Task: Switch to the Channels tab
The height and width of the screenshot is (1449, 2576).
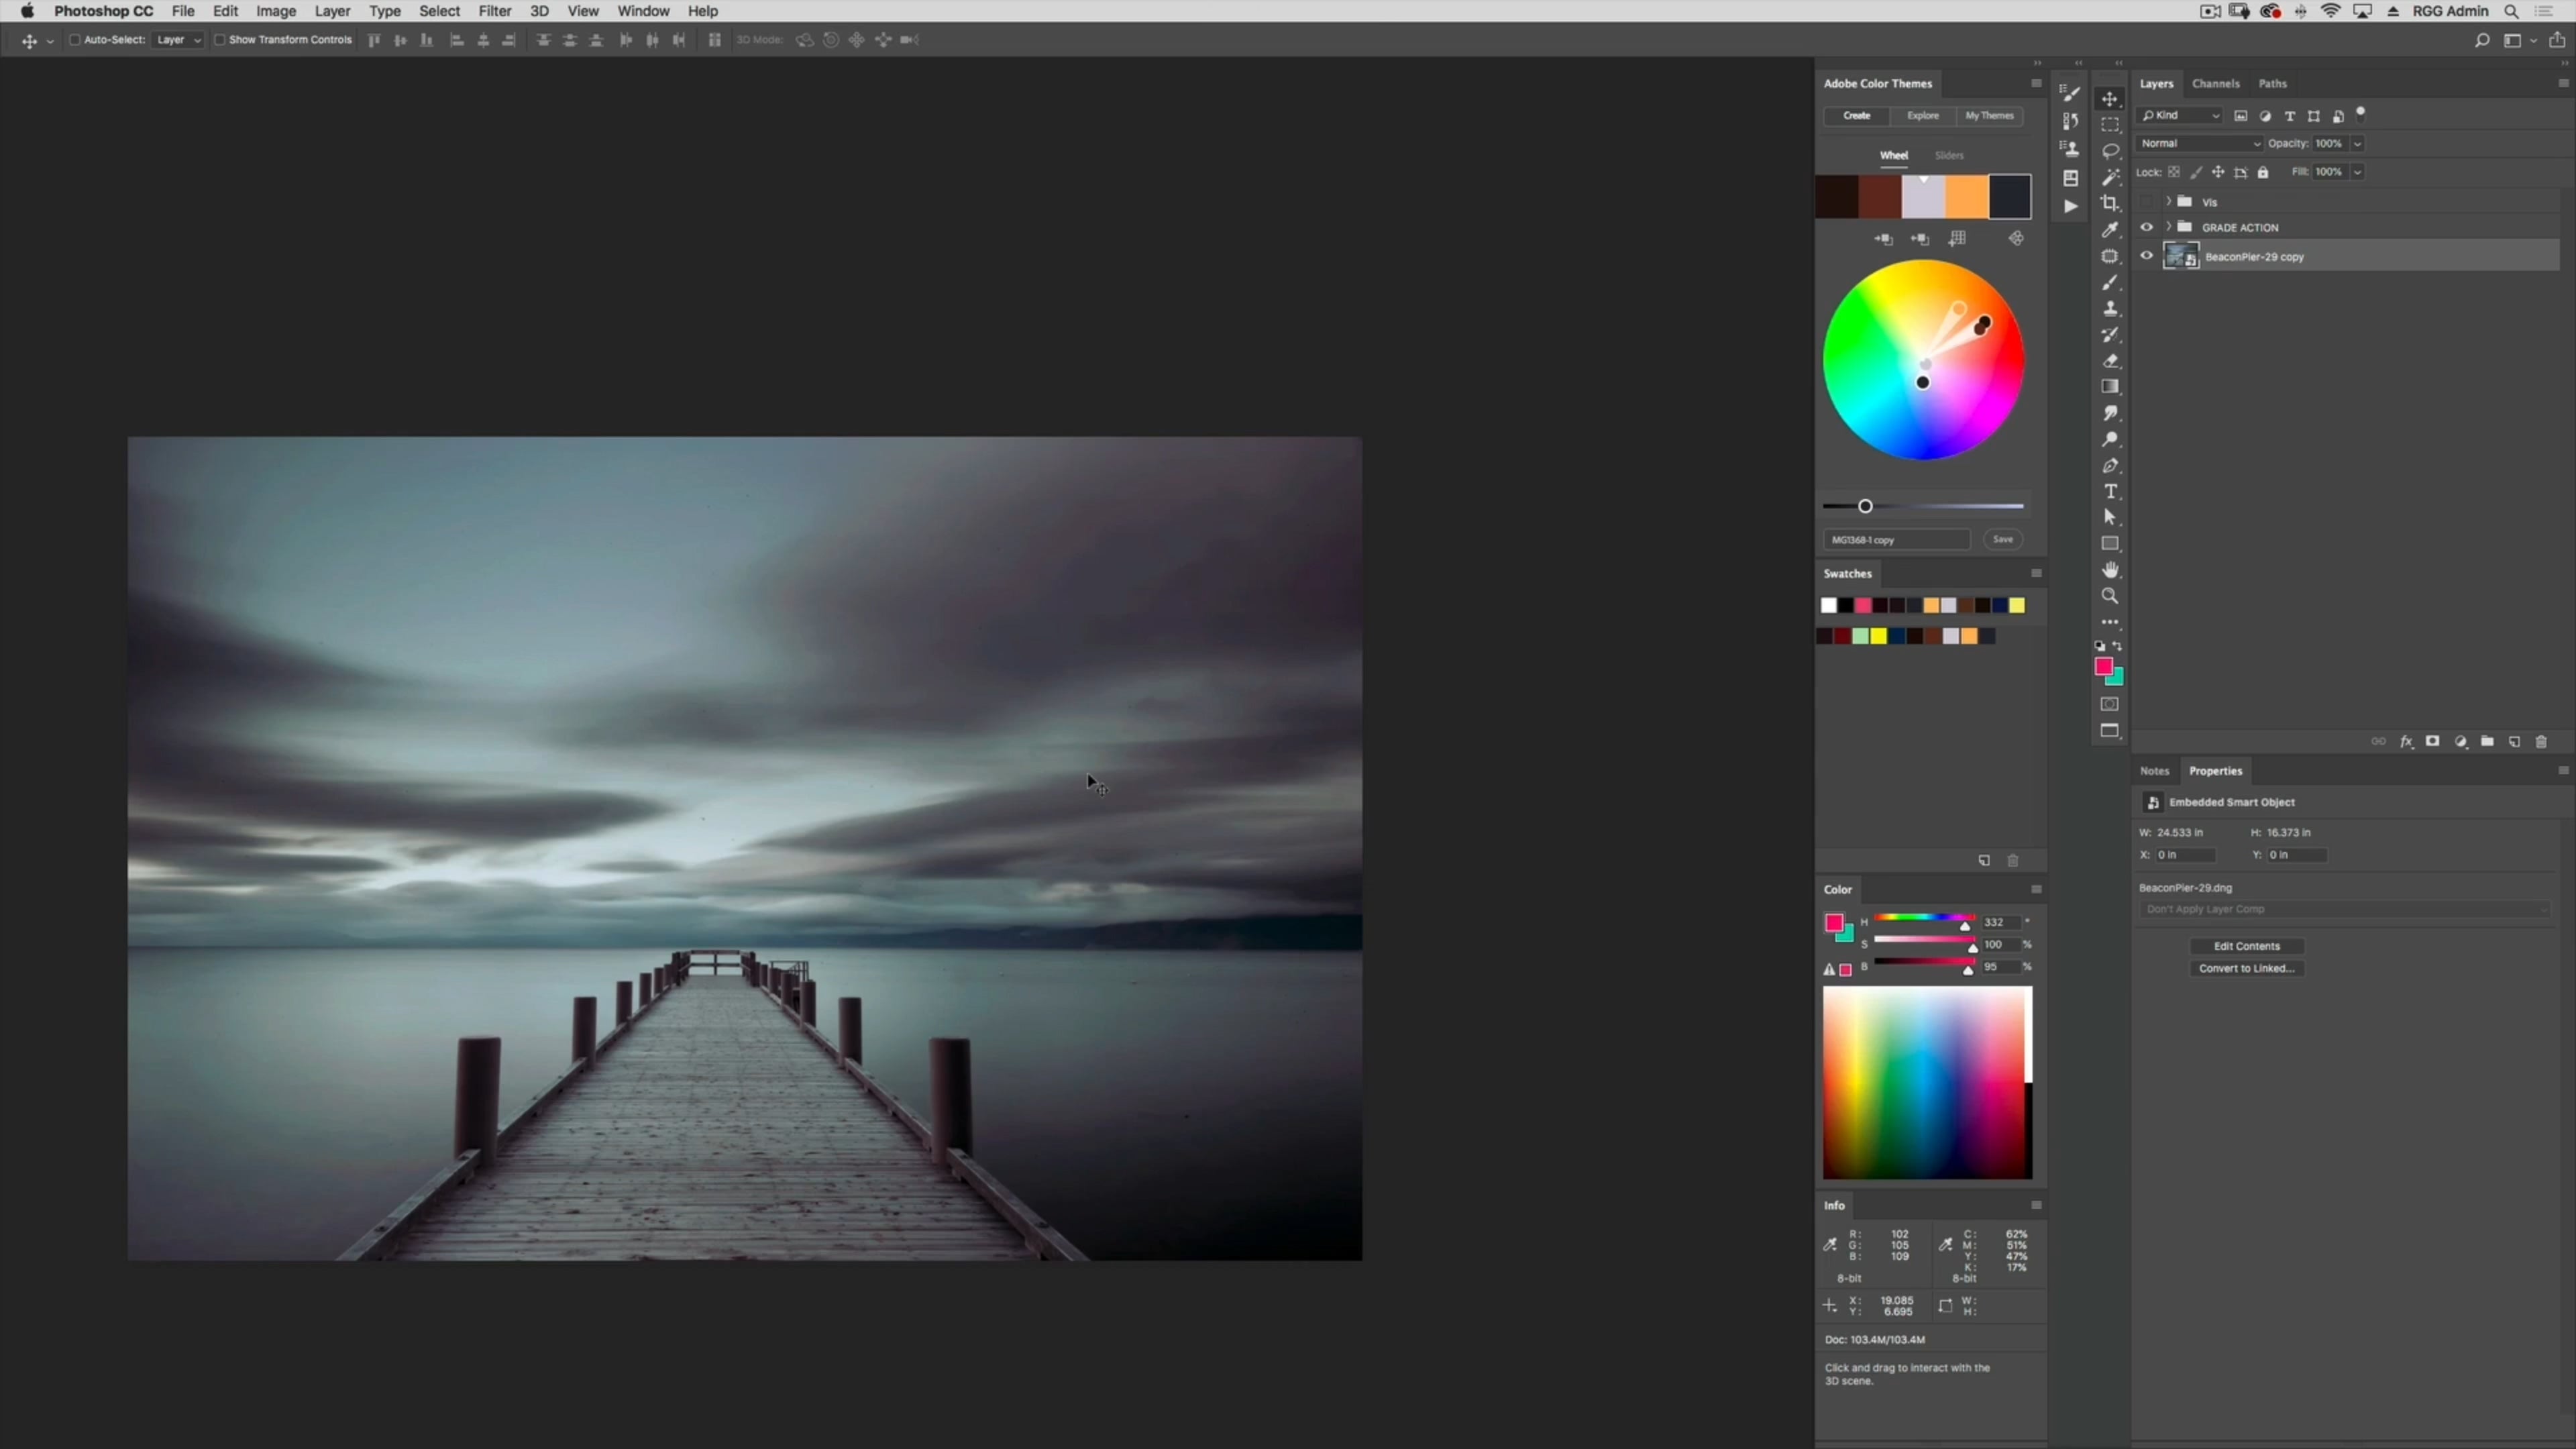Action: (2215, 83)
